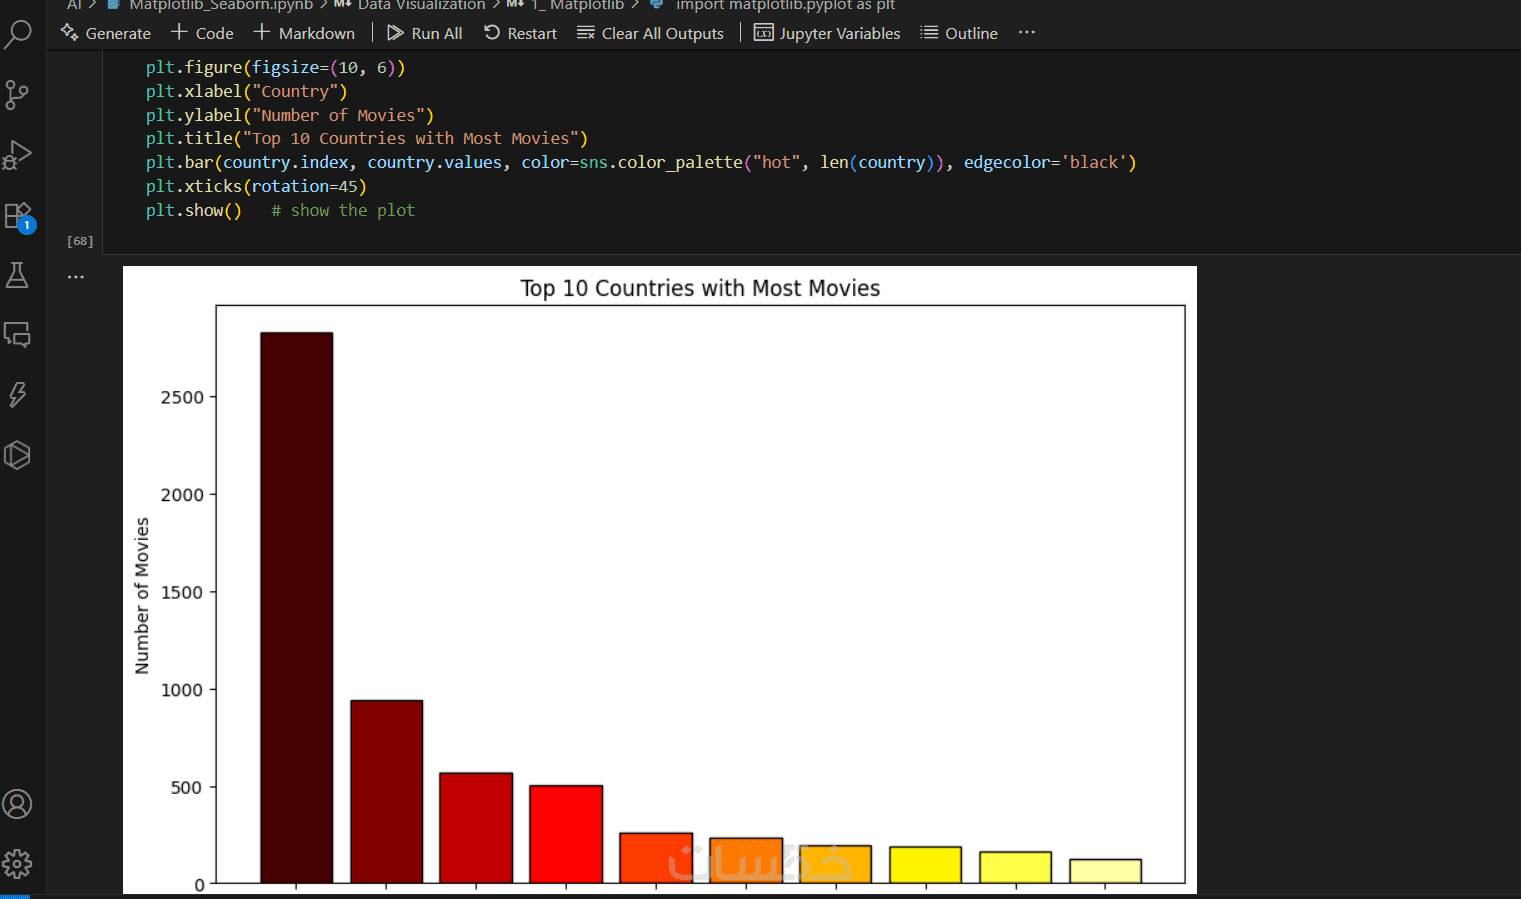Open the cell output actions ellipsis
The image size is (1521, 899).
[76, 277]
